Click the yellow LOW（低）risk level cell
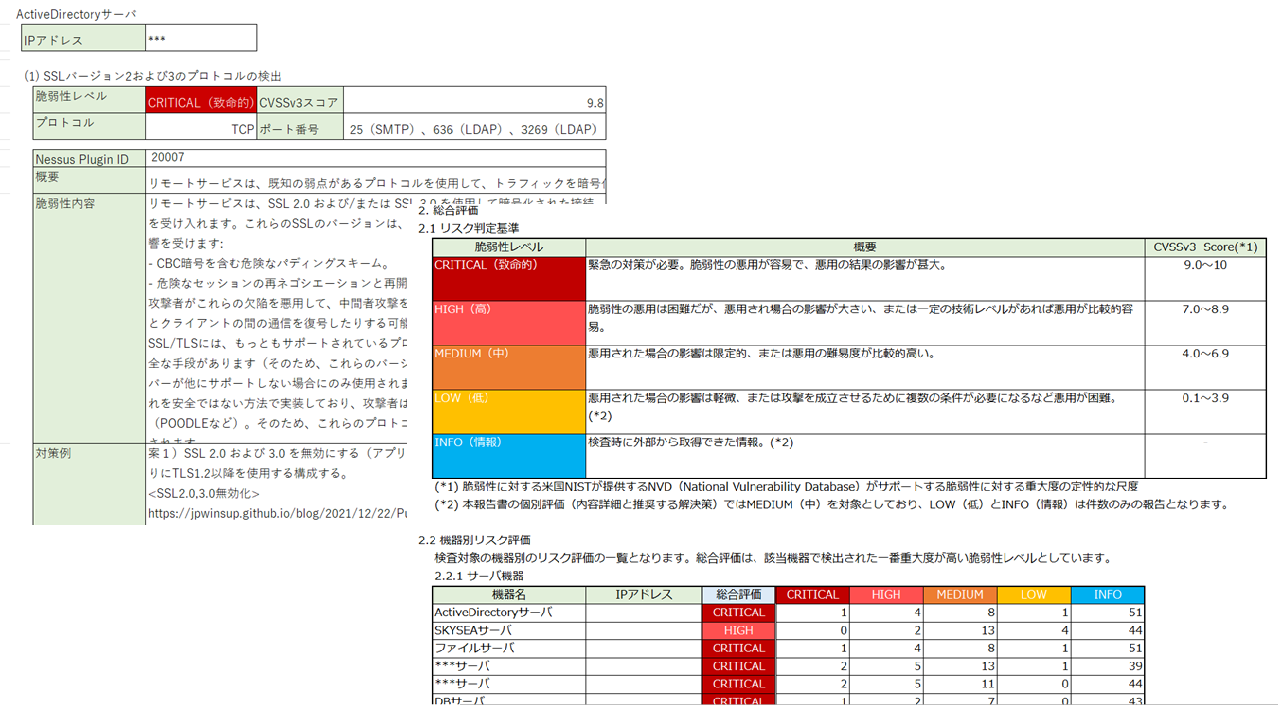1278x714 pixels. [509, 411]
